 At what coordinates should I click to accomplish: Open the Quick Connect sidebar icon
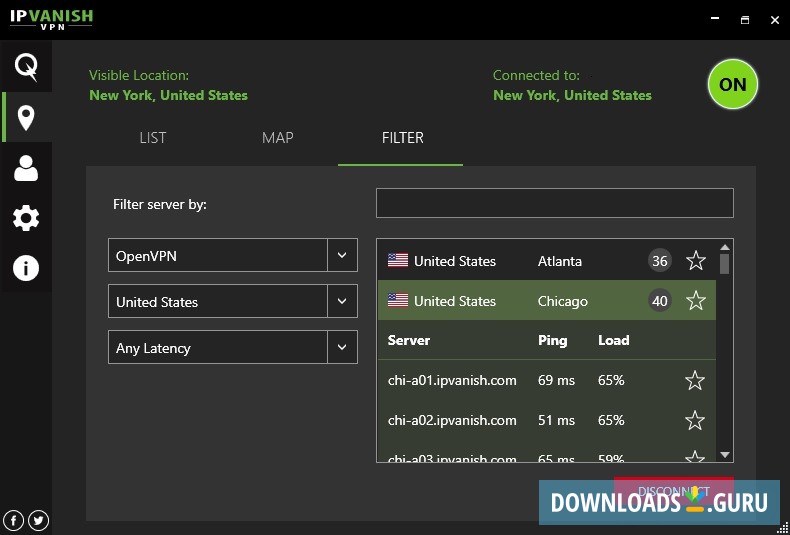coord(26,67)
